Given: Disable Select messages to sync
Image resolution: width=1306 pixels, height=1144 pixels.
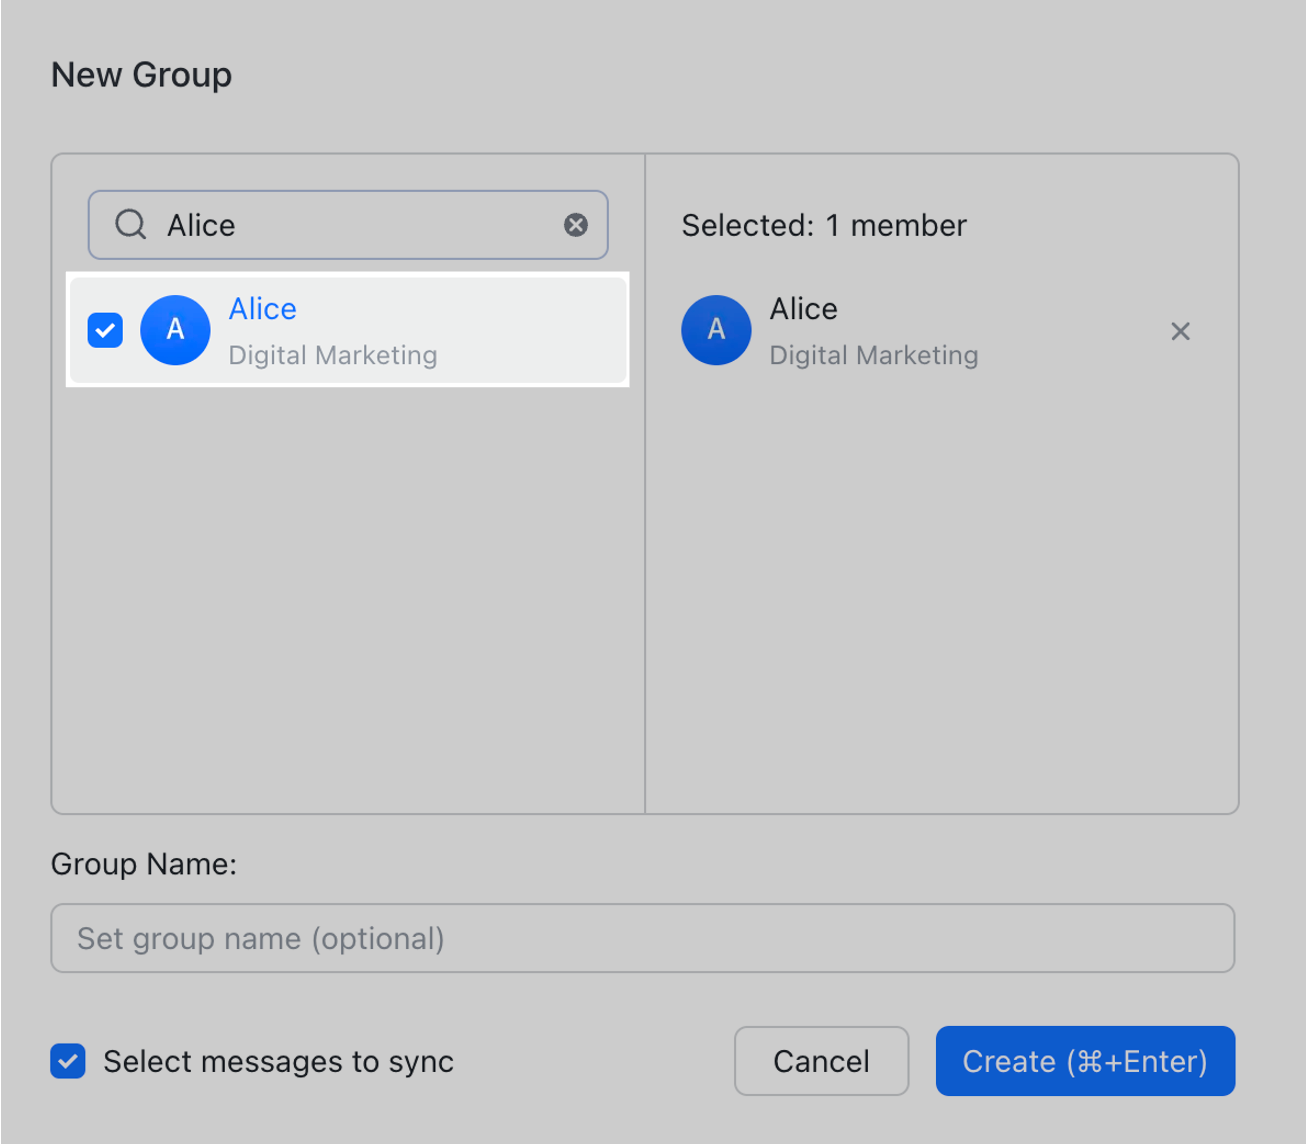Looking at the screenshot, I should [x=67, y=1061].
